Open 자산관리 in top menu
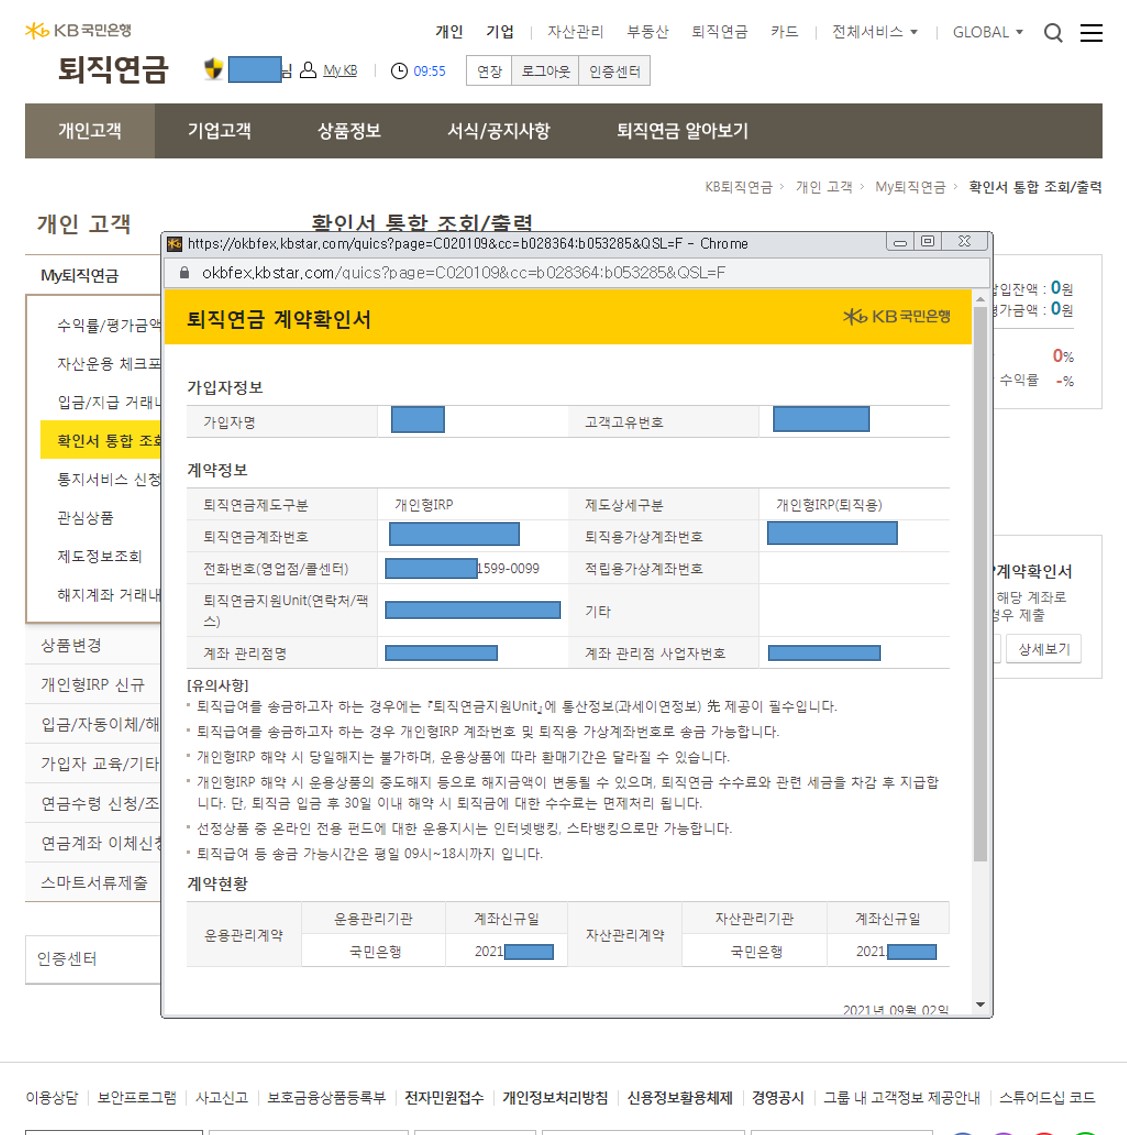 coord(575,32)
